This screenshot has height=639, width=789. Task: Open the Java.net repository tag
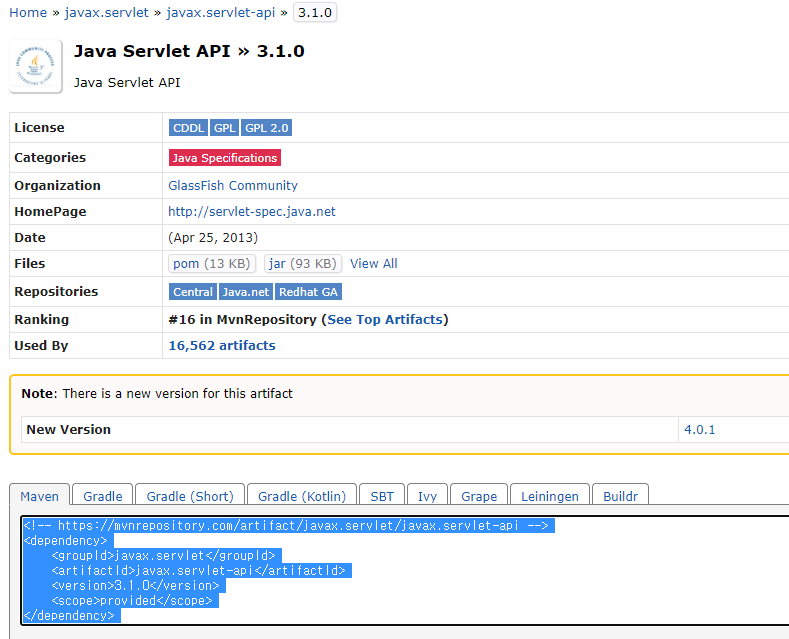click(x=246, y=292)
